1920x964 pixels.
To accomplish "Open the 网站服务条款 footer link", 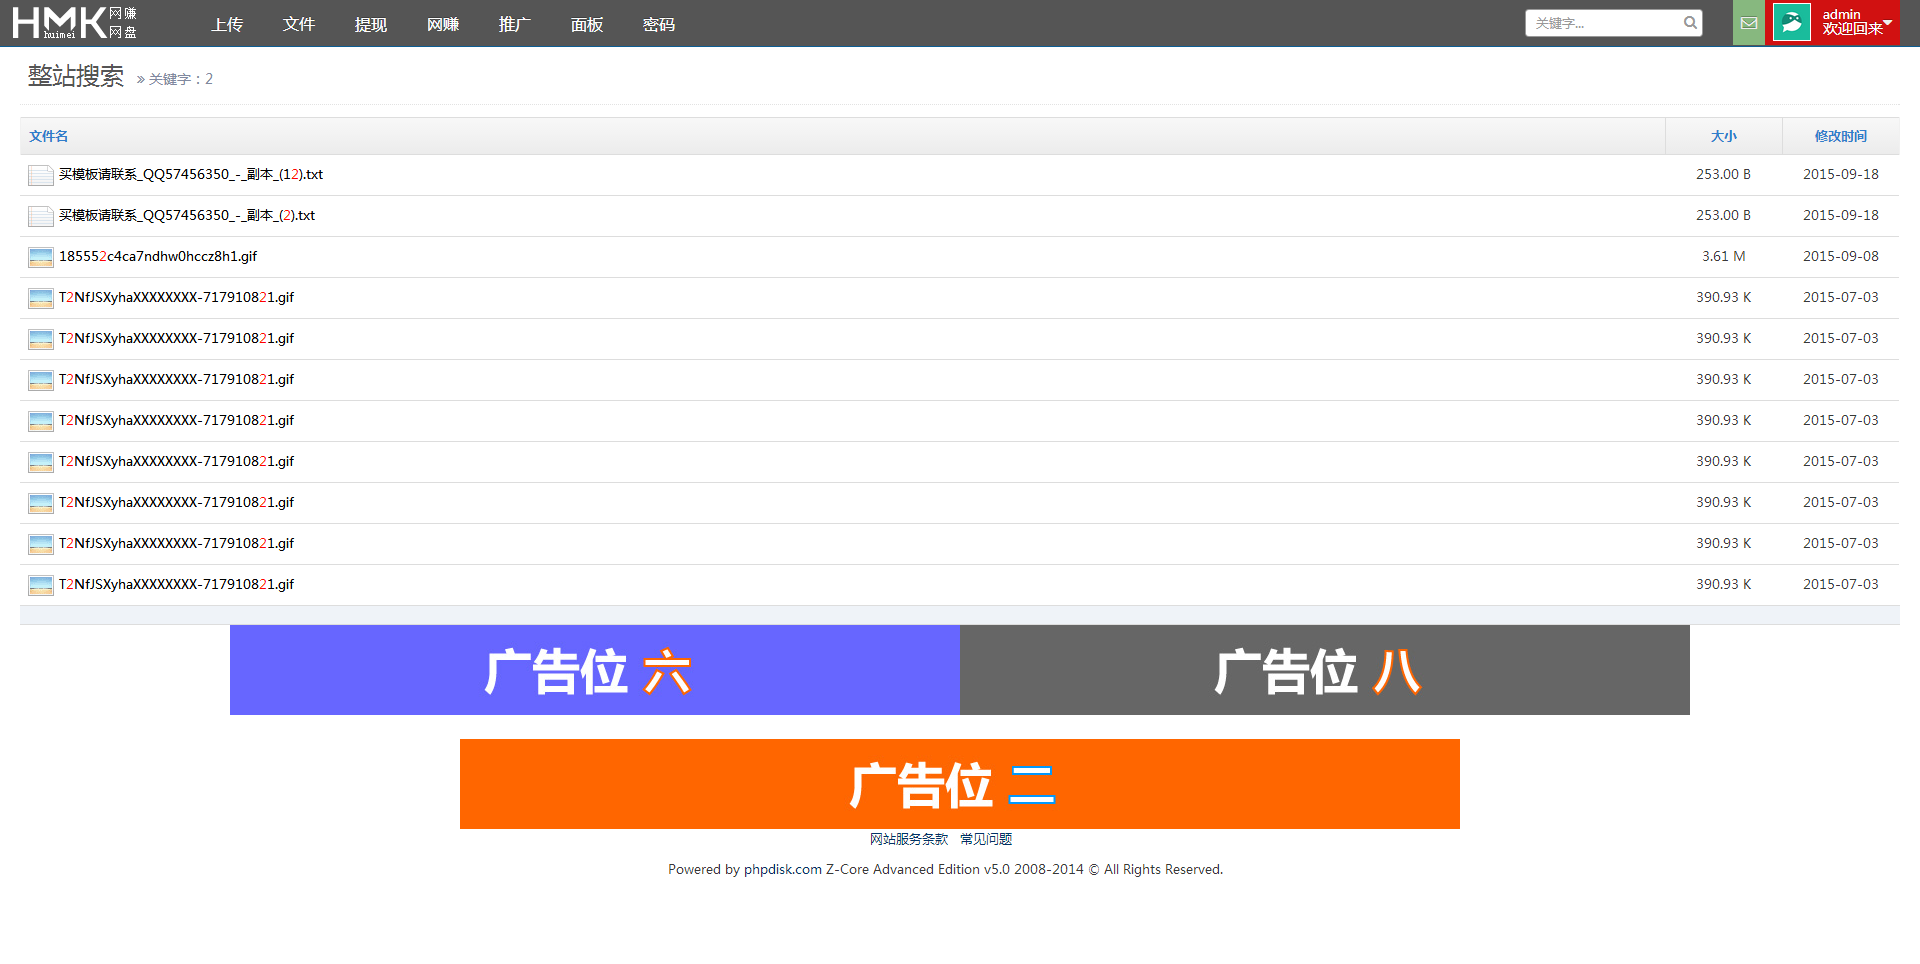I will tap(909, 839).
